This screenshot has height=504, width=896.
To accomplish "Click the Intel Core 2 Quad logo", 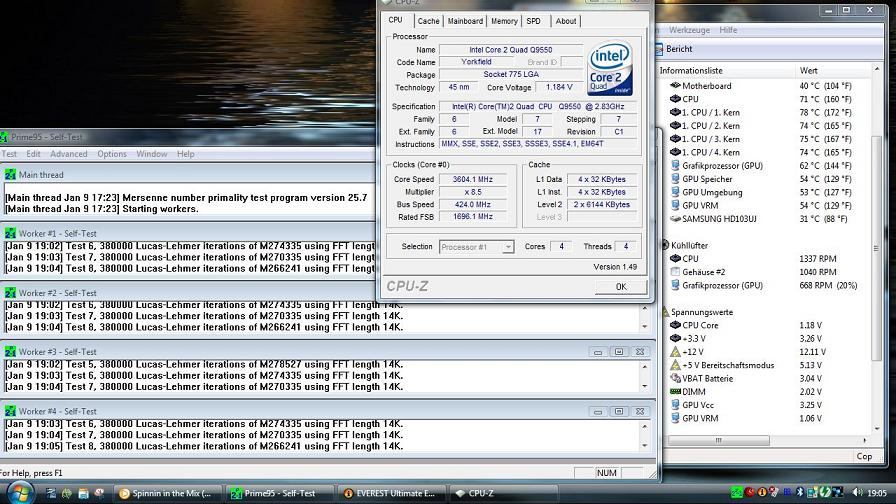I will pyautogui.click(x=610, y=67).
